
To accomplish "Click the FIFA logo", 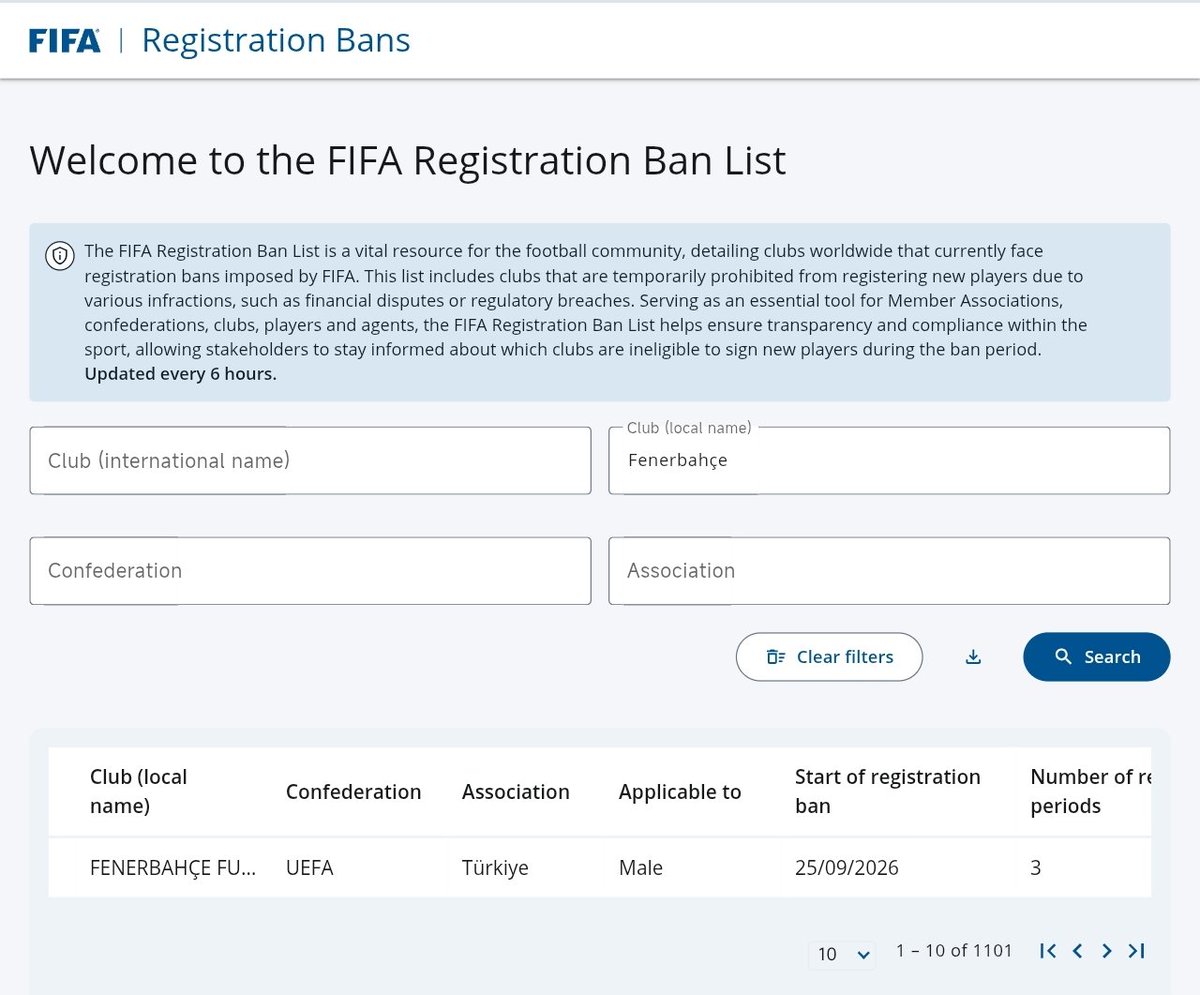I will 64,41.
